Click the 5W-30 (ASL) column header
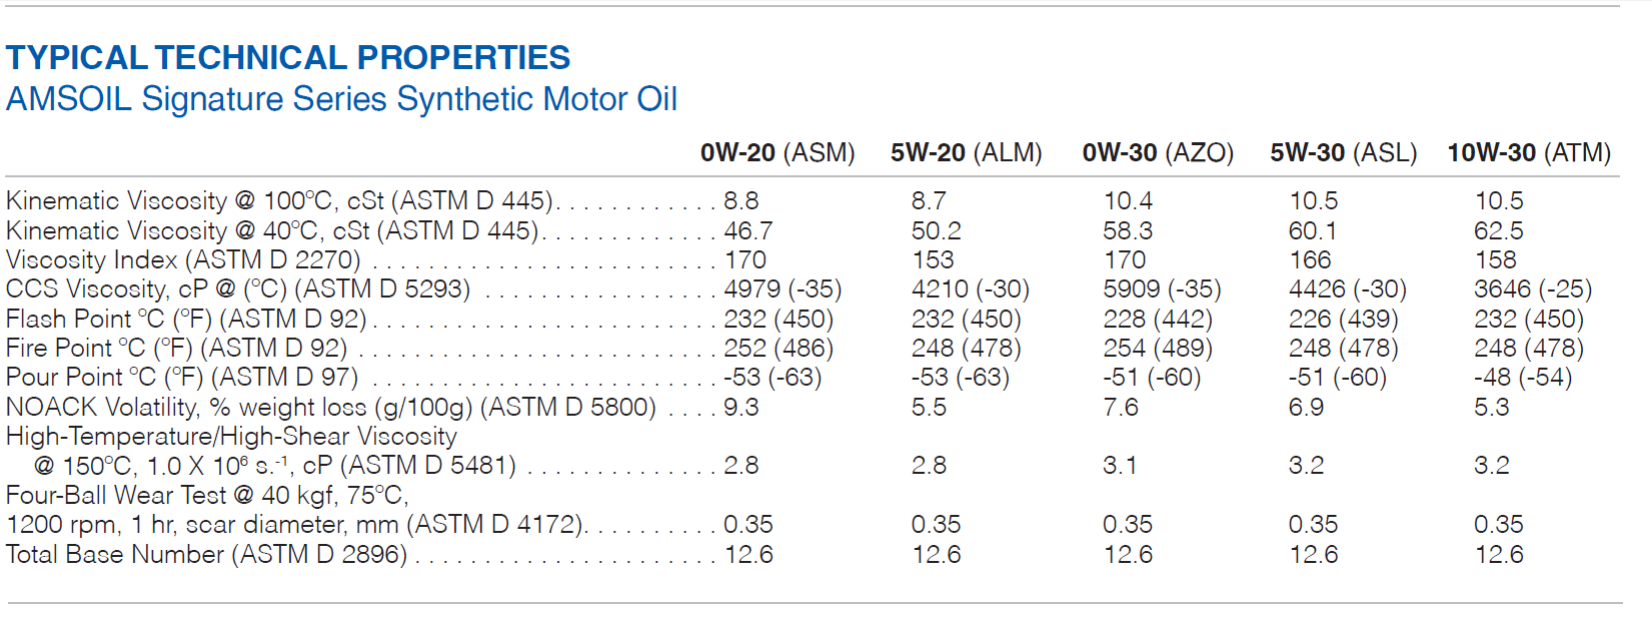Screen dimensions: 1652x619 tap(1344, 153)
